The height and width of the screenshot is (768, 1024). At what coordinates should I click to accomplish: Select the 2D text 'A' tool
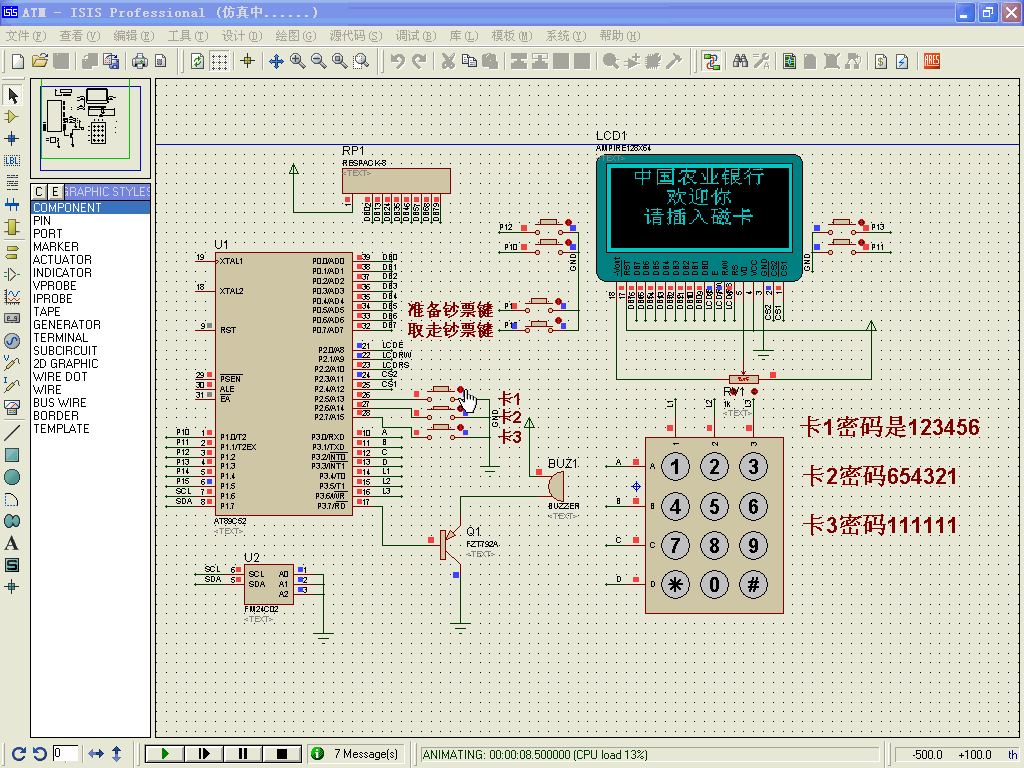point(12,543)
